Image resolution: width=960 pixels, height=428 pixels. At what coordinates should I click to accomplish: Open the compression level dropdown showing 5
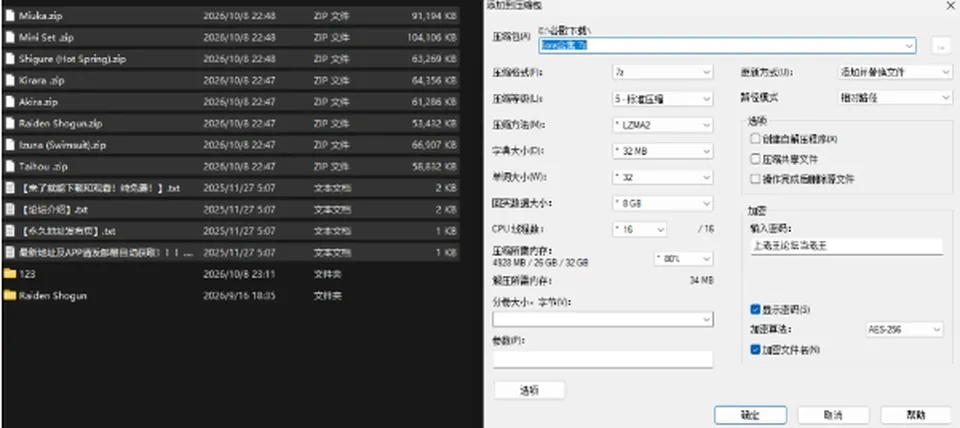tap(662, 99)
